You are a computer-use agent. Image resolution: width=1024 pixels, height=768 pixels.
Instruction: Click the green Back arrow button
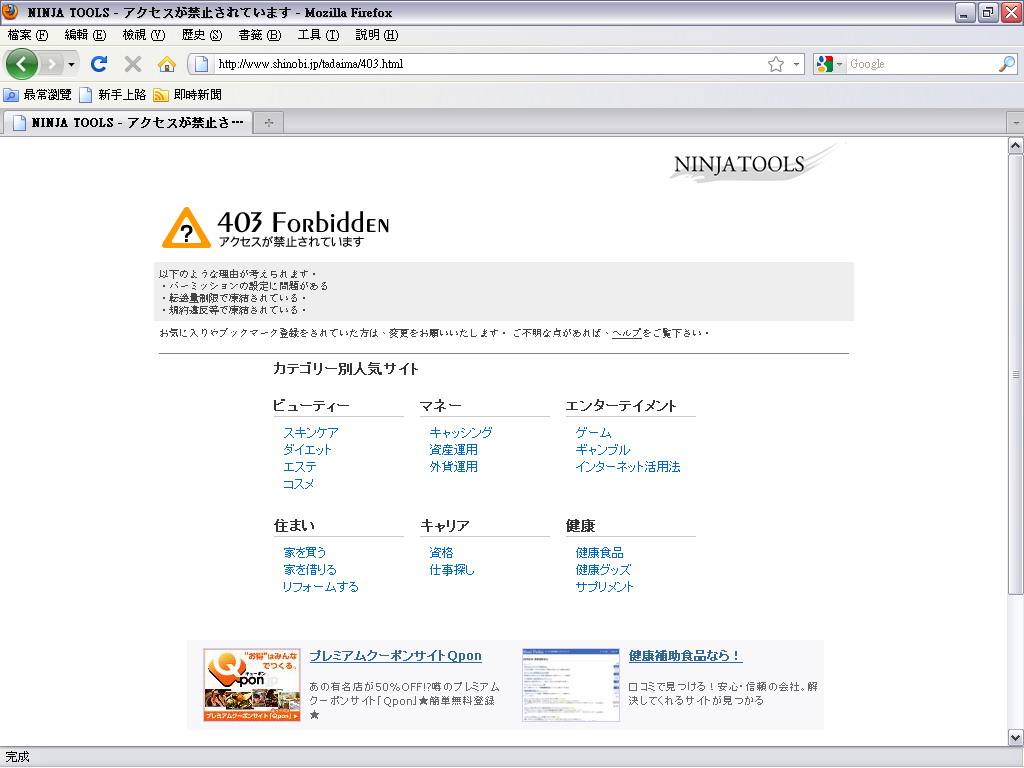[x=22, y=64]
